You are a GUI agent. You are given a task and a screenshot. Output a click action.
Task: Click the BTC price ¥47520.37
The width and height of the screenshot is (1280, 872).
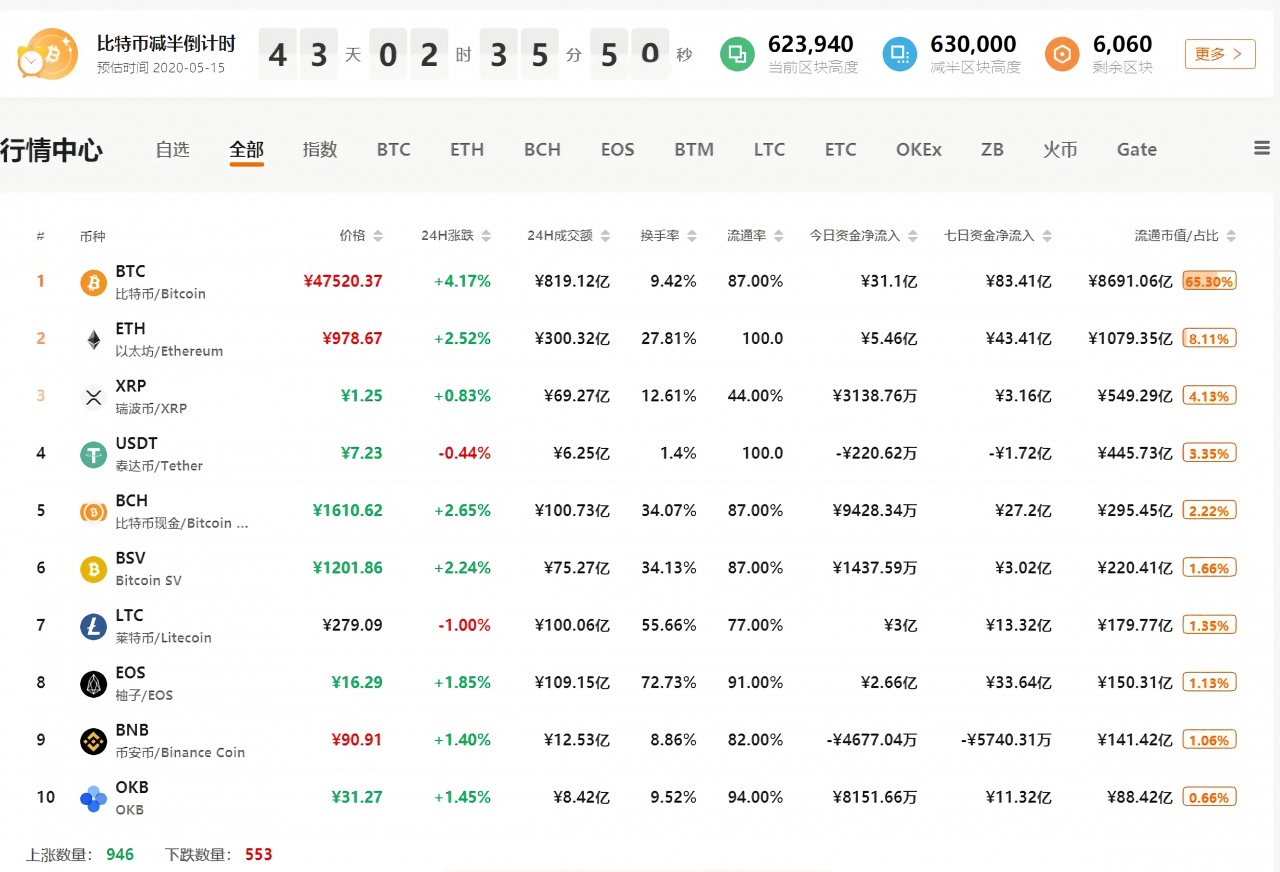[343, 281]
